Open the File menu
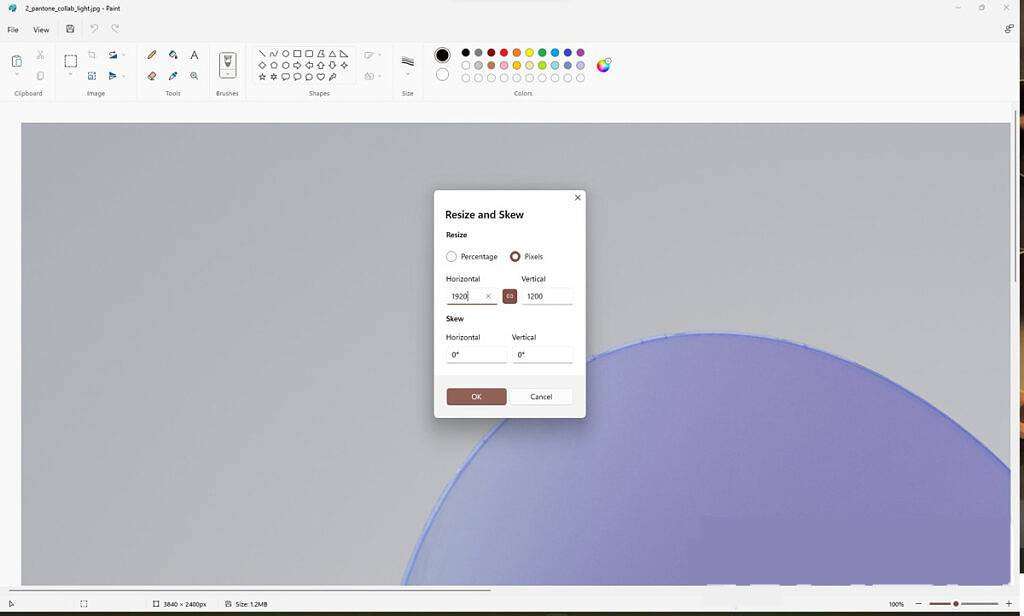 tap(13, 29)
